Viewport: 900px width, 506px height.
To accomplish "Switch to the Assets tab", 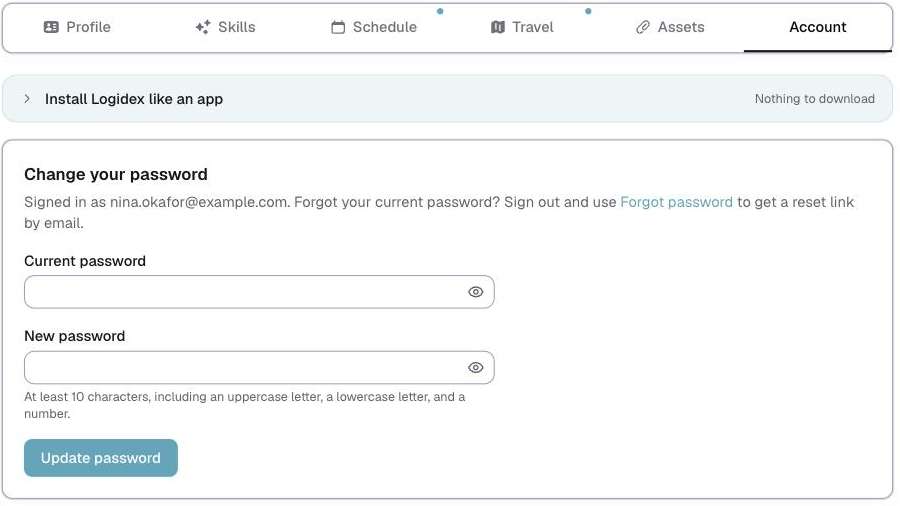I will pyautogui.click(x=670, y=27).
